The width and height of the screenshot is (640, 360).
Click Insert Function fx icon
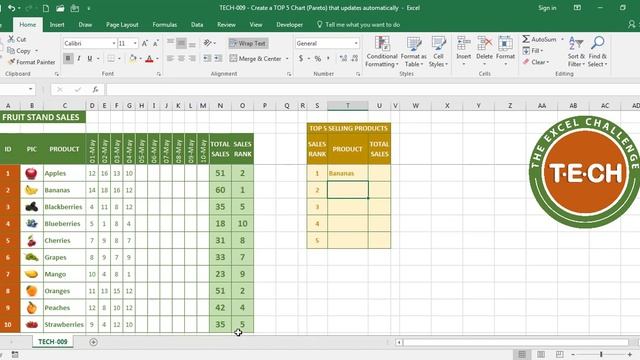95,89
